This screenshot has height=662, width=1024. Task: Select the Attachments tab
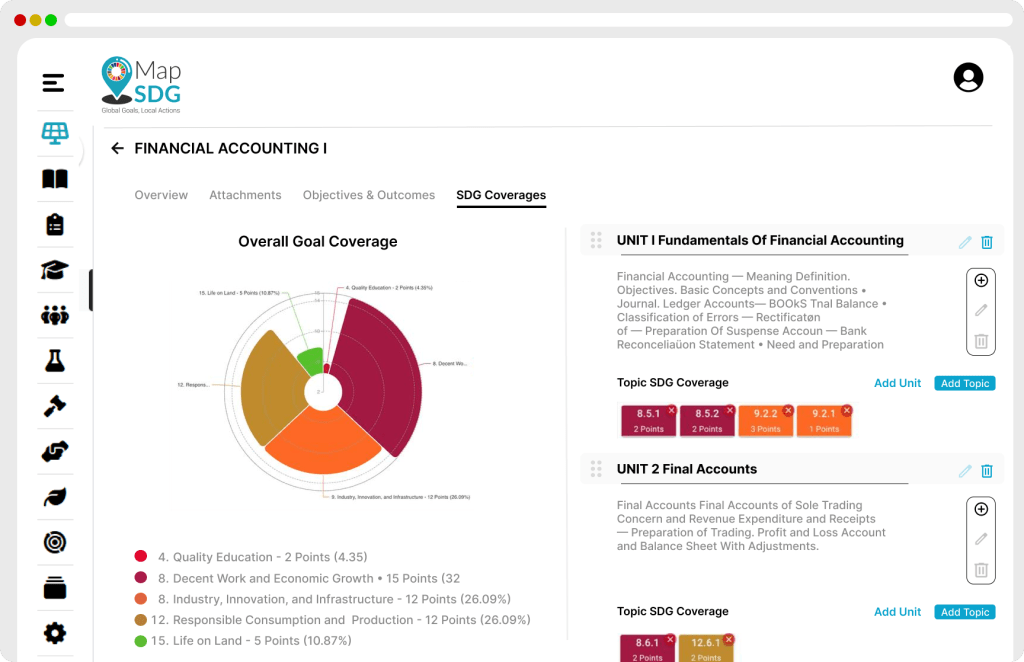(245, 195)
